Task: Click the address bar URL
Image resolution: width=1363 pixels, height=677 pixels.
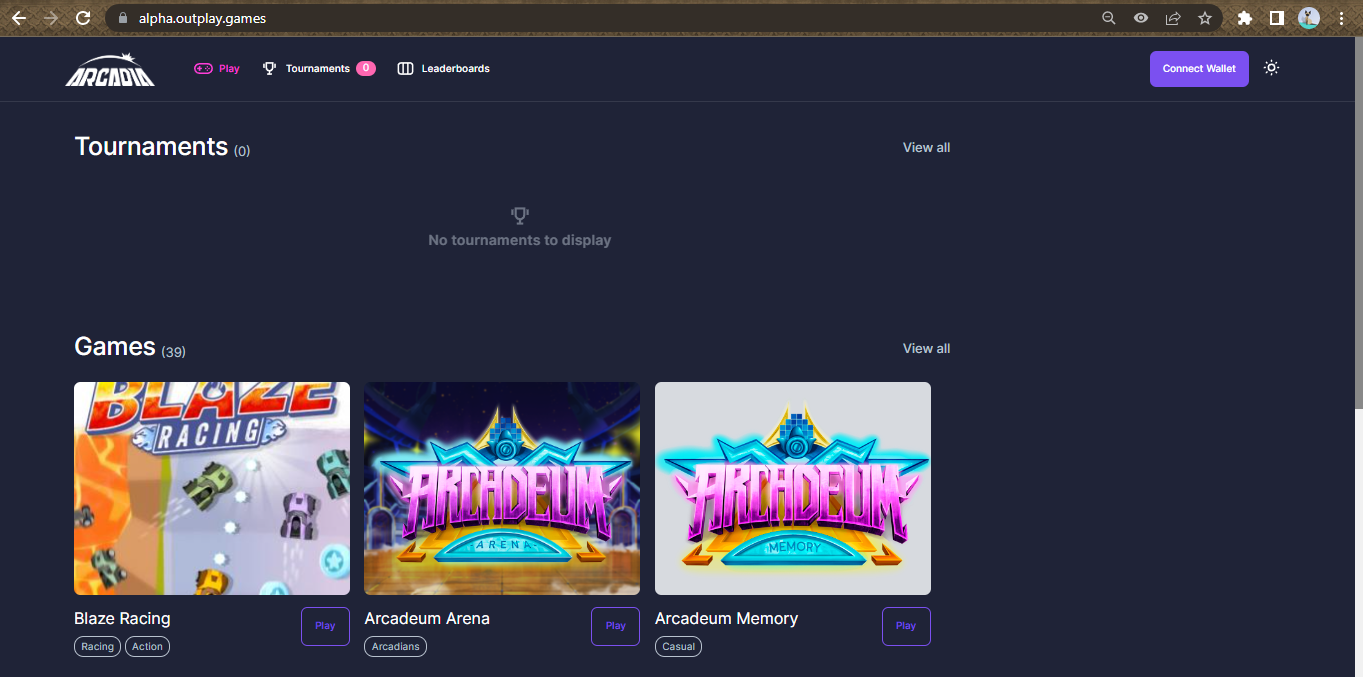Action: click(x=202, y=18)
